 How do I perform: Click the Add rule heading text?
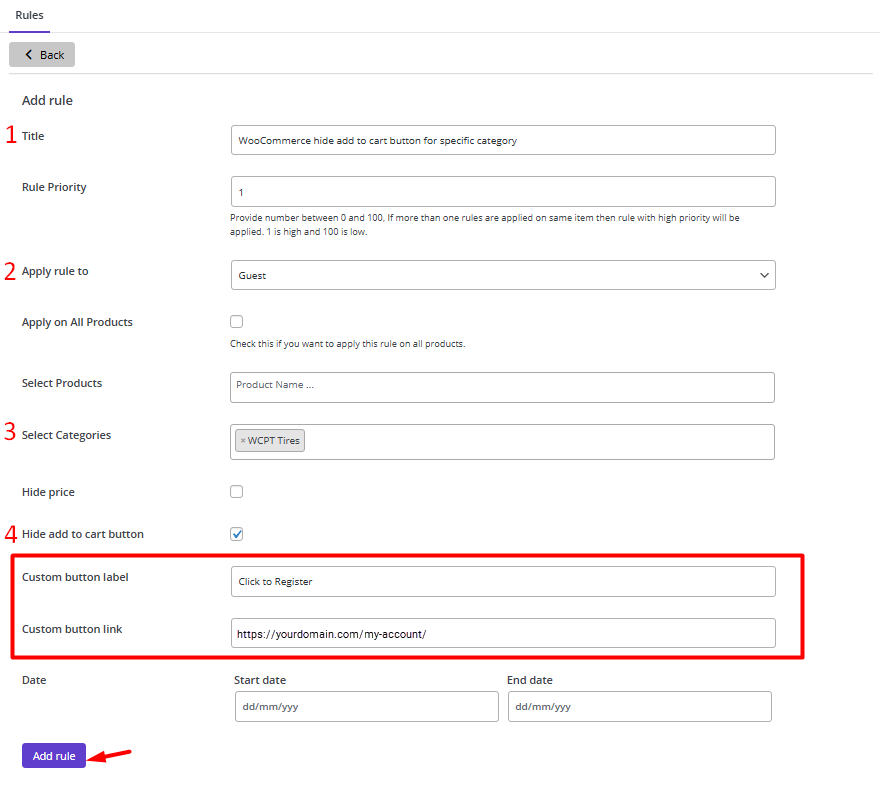tap(47, 100)
